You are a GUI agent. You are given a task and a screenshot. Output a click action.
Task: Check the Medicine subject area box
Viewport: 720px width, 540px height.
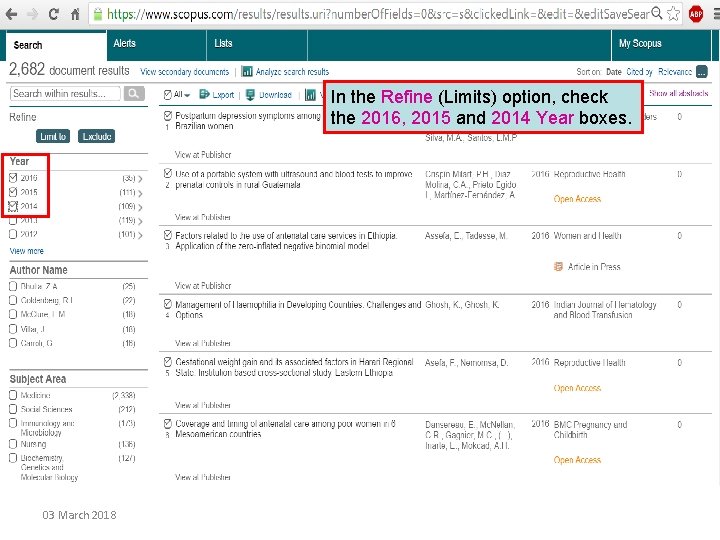tap(13, 395)
